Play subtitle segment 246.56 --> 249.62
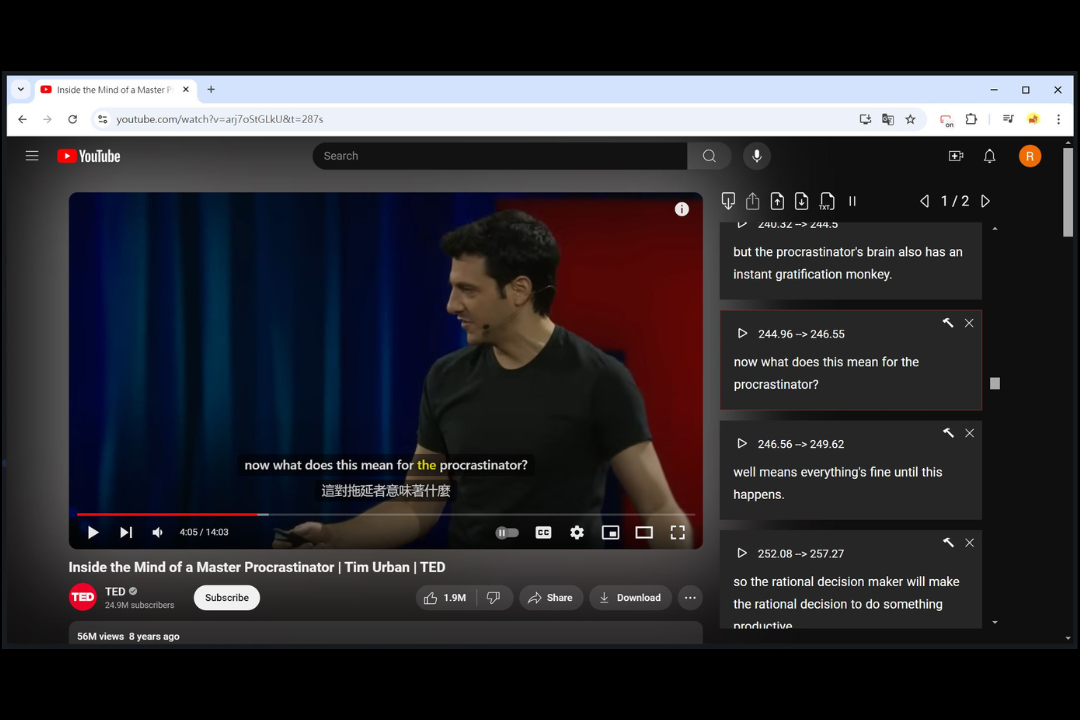1080x720 pixels. point(742,444)
